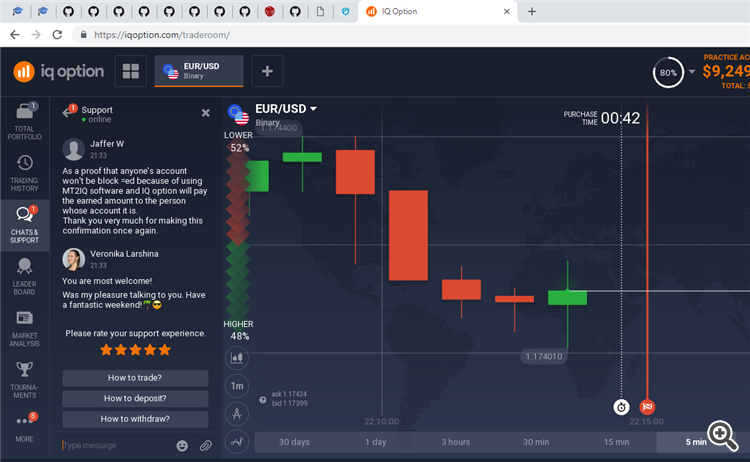Select the 15 min time range

pyautogui.click(x=616, y=442)
